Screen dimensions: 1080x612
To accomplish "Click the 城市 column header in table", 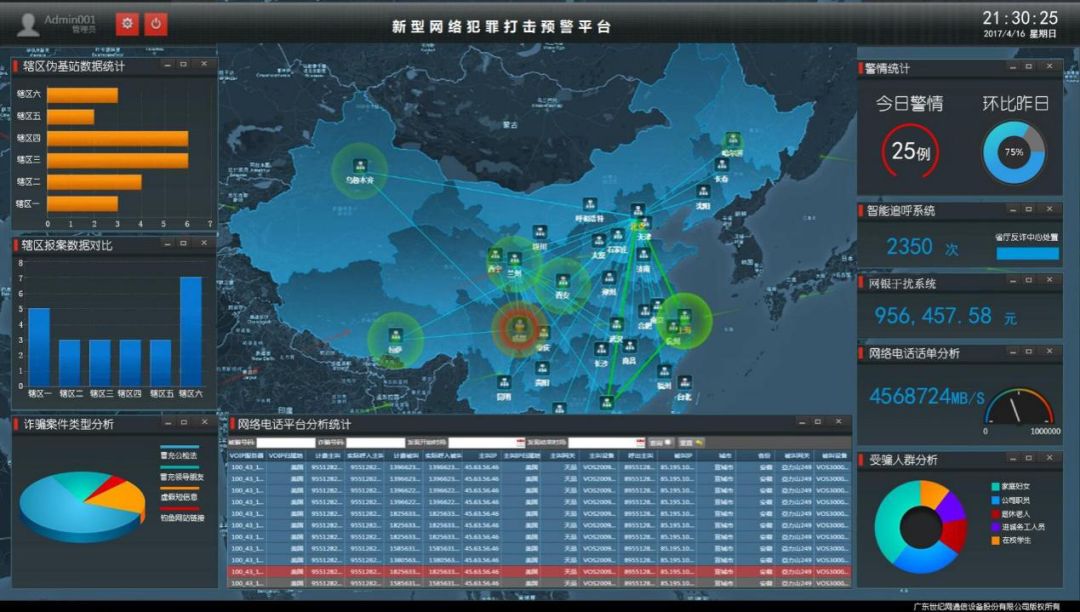I will [x=724, y=455].
